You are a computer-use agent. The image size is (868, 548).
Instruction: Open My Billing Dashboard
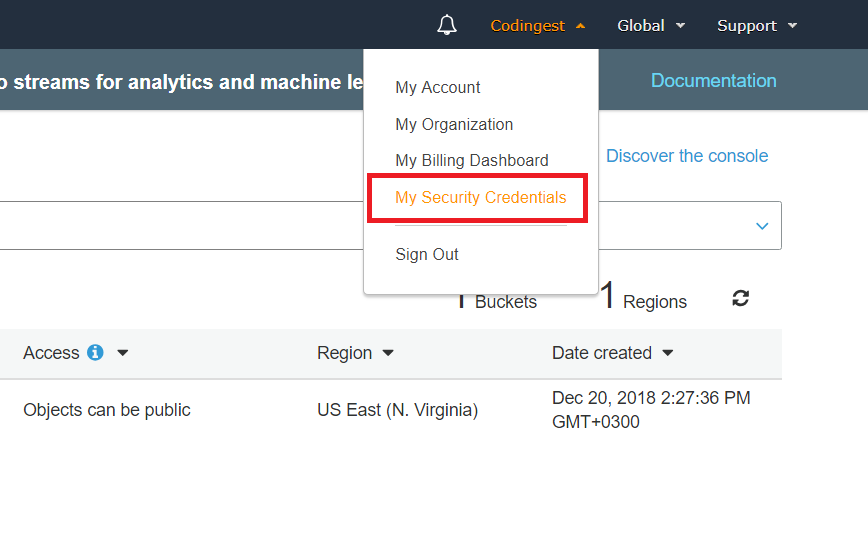pos(472,161)
